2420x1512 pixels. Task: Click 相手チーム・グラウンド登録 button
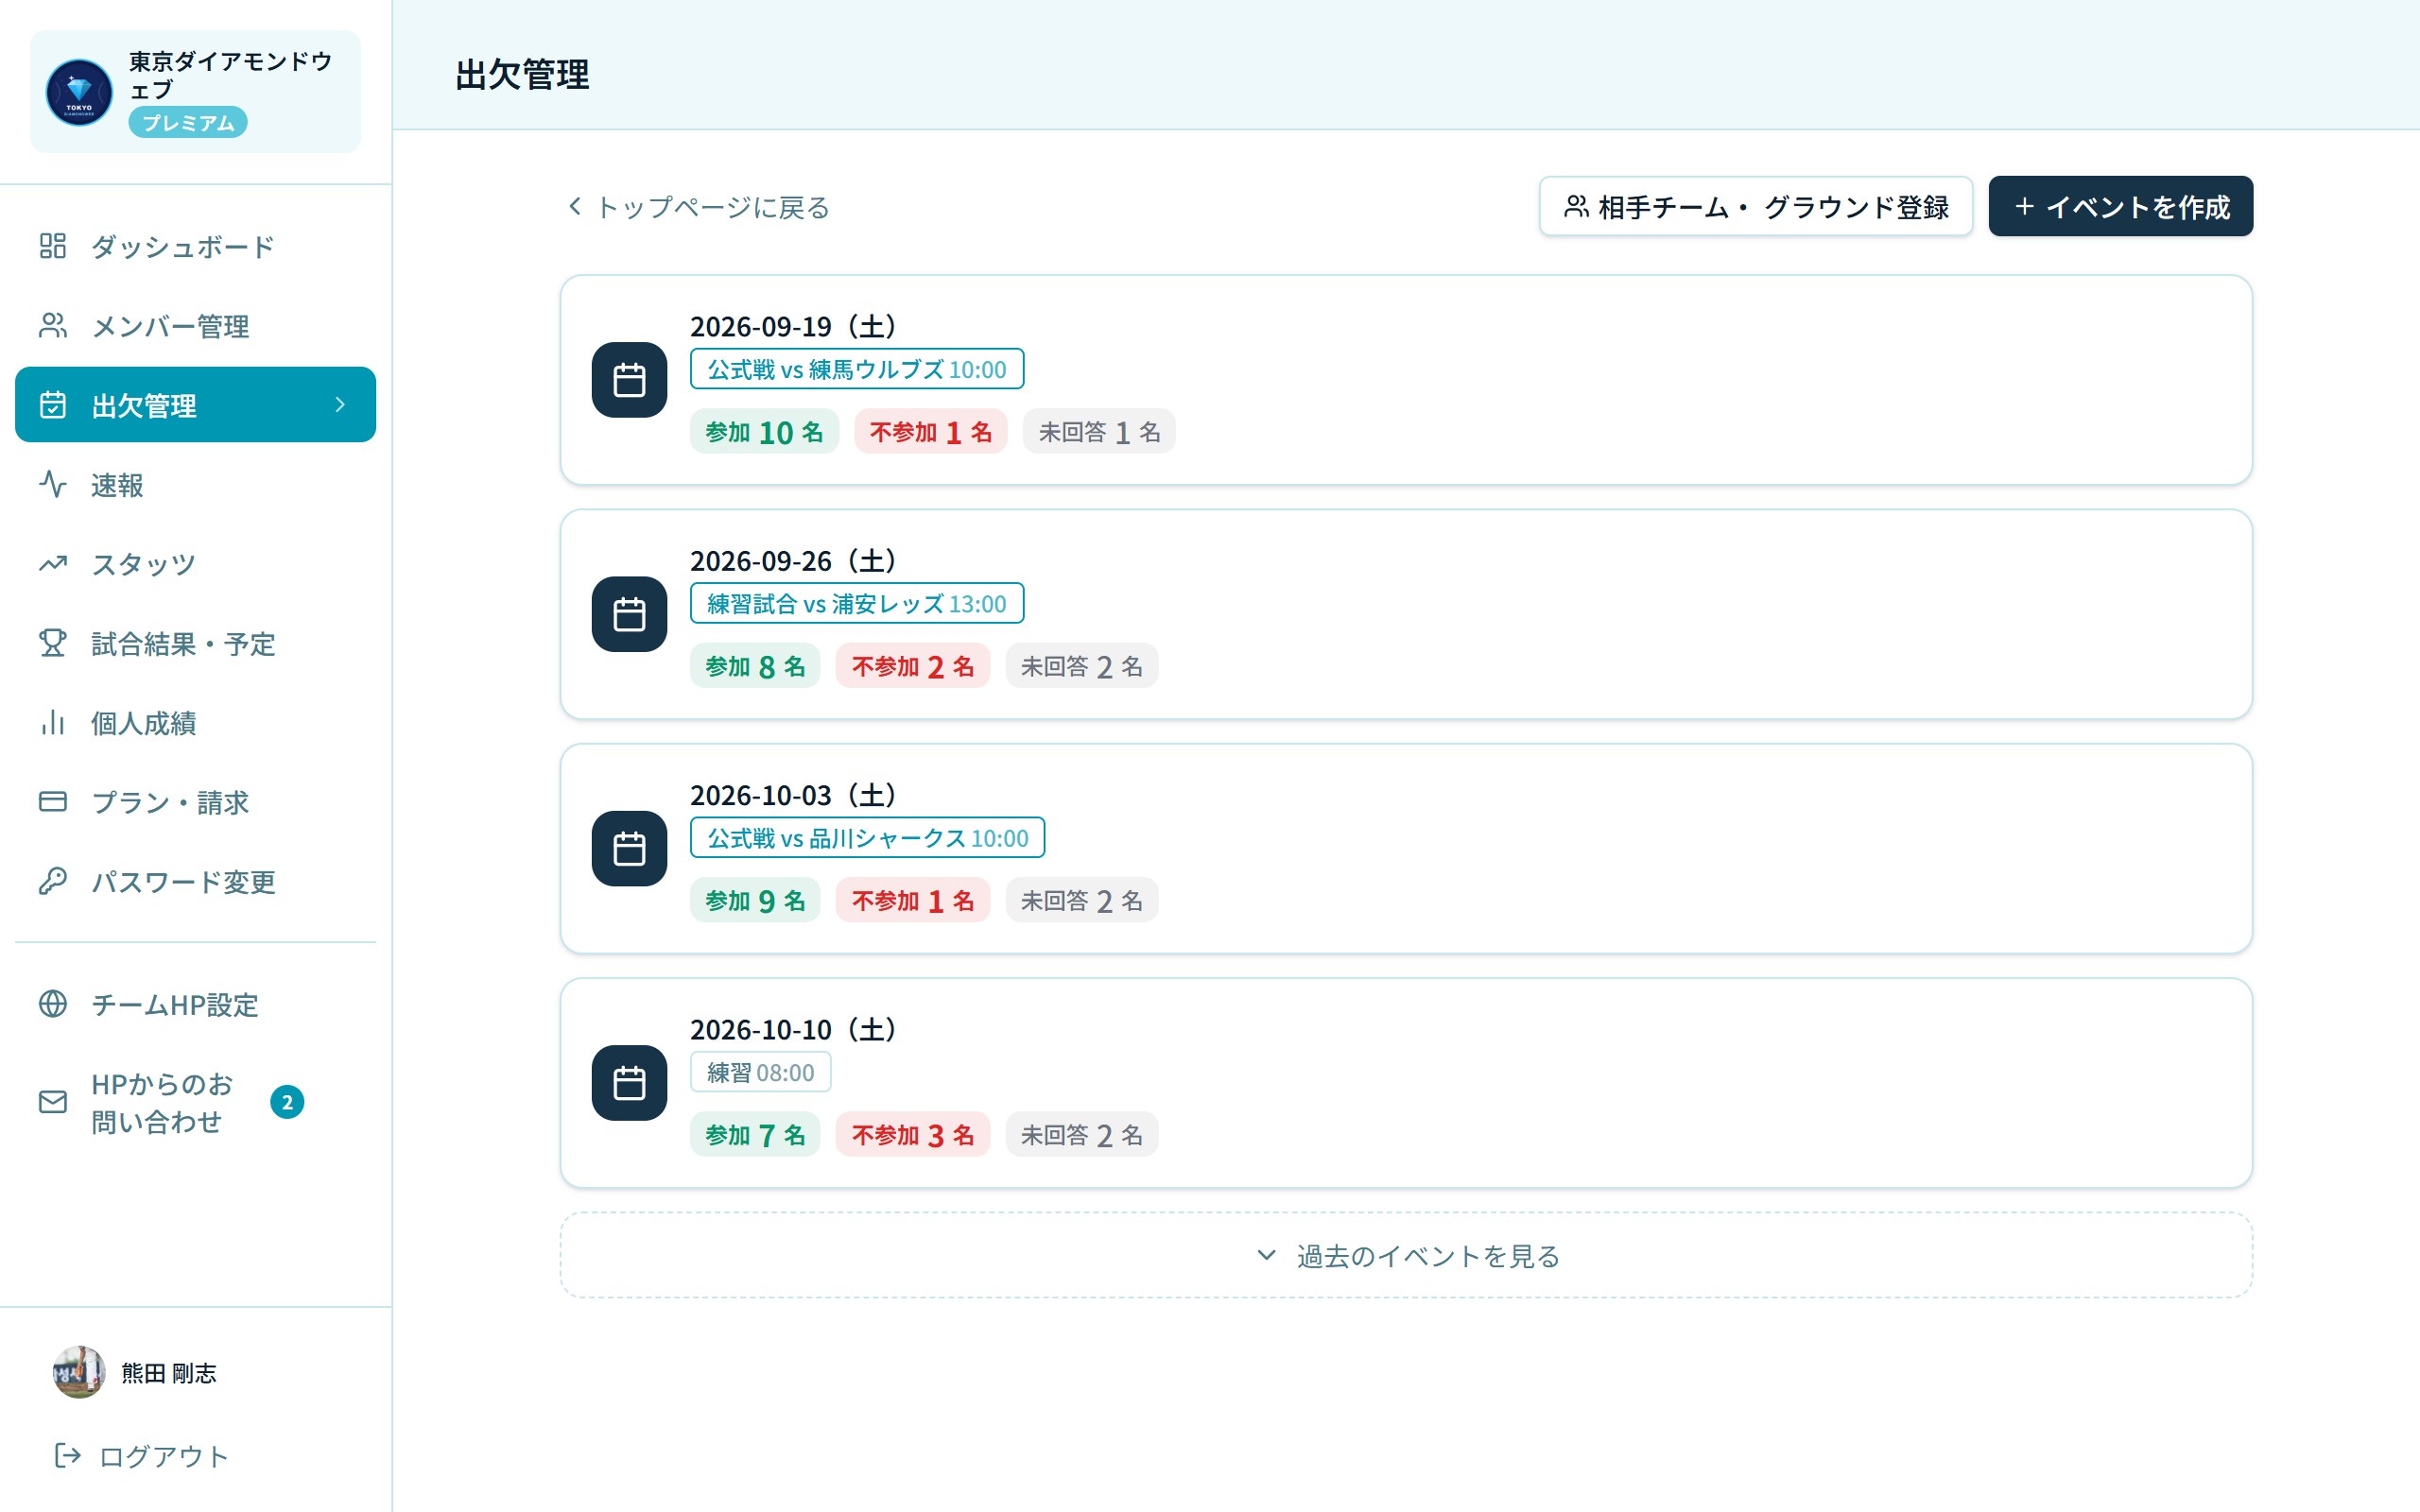pos(1756,207)
